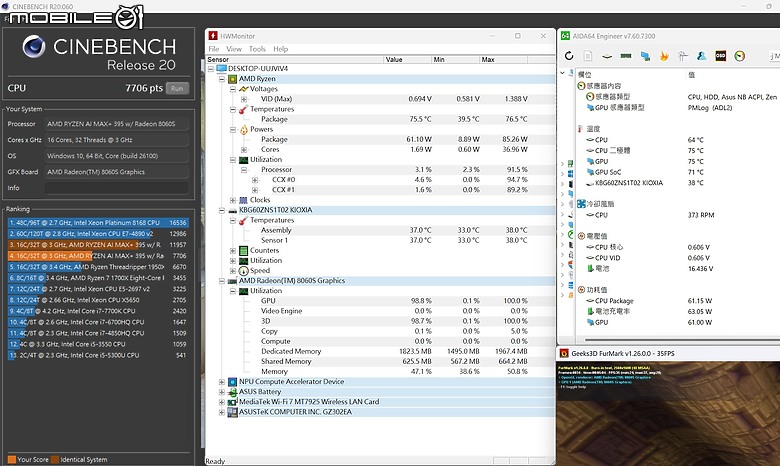Open the File menu in HWMonitor
Screen dimensions: 780x466
(214, 49)
